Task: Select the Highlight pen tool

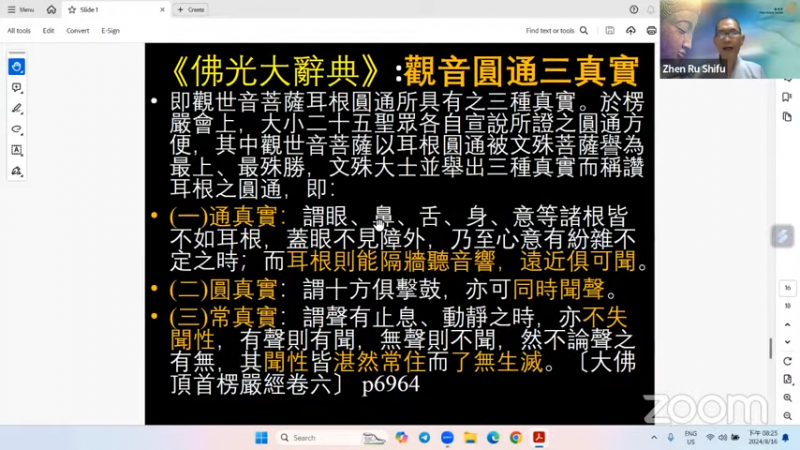Action: [17, 109]
